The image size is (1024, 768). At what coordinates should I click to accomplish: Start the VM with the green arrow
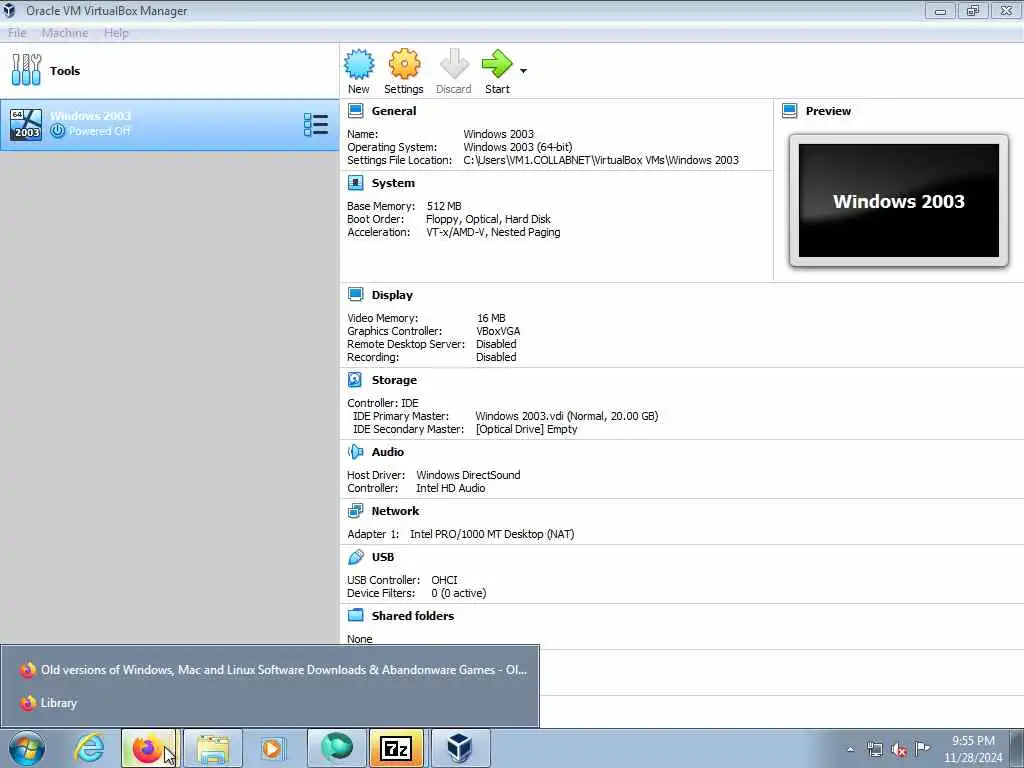(497, 64)
